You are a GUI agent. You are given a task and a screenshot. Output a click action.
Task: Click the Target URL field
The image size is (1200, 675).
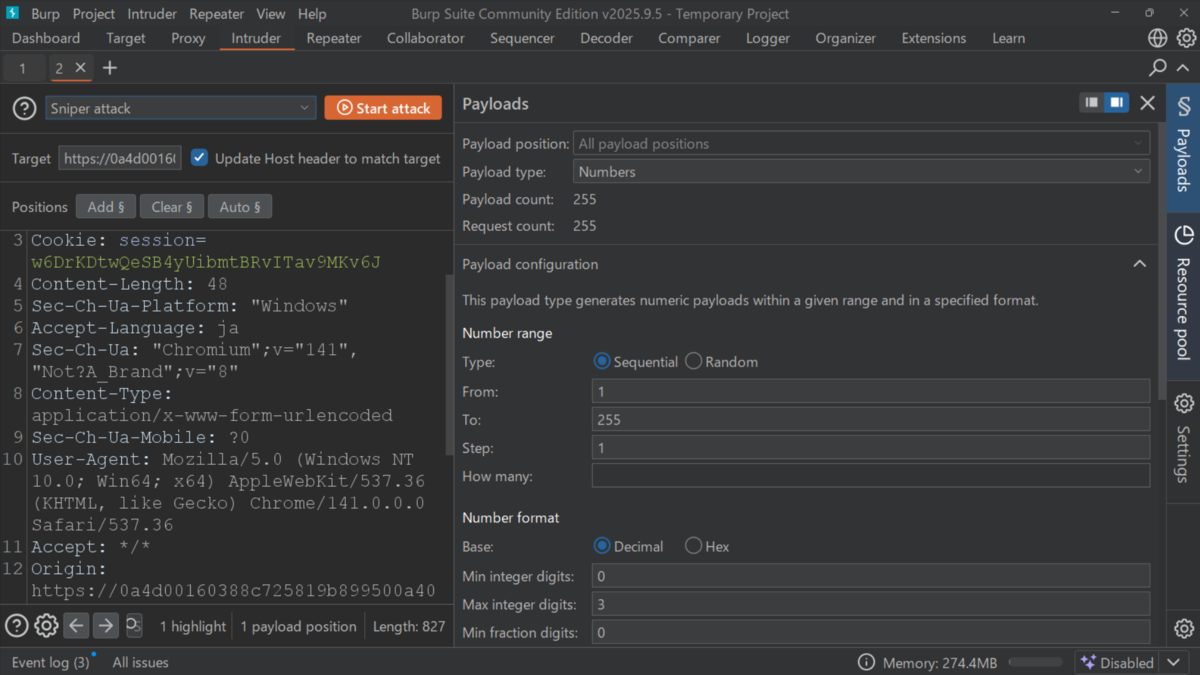(x=120, y=158)
